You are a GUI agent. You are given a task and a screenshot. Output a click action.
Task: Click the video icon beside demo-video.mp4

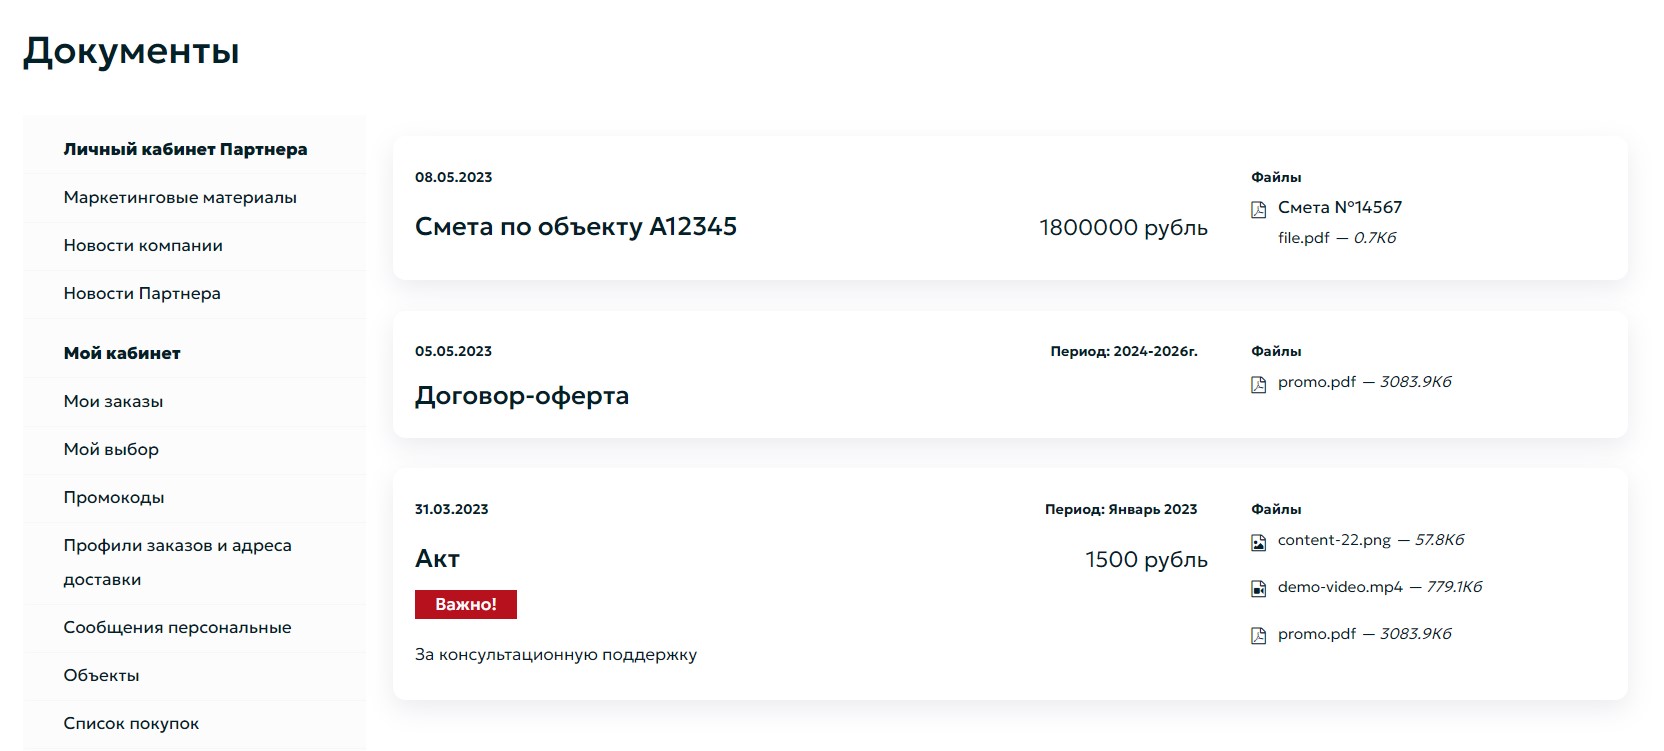1257,588
